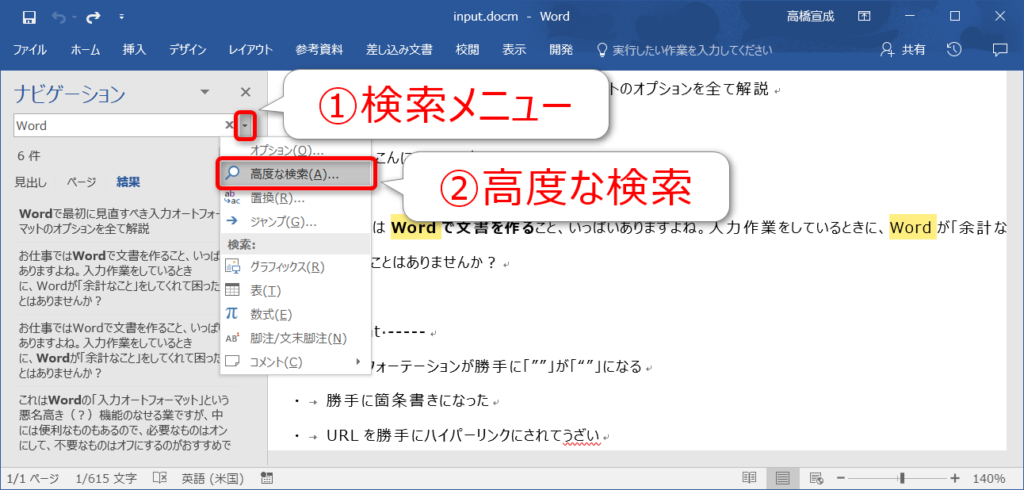Select 表(T) search option
The height and width of the screenshot is (490, 1024).
click(296, 290)
